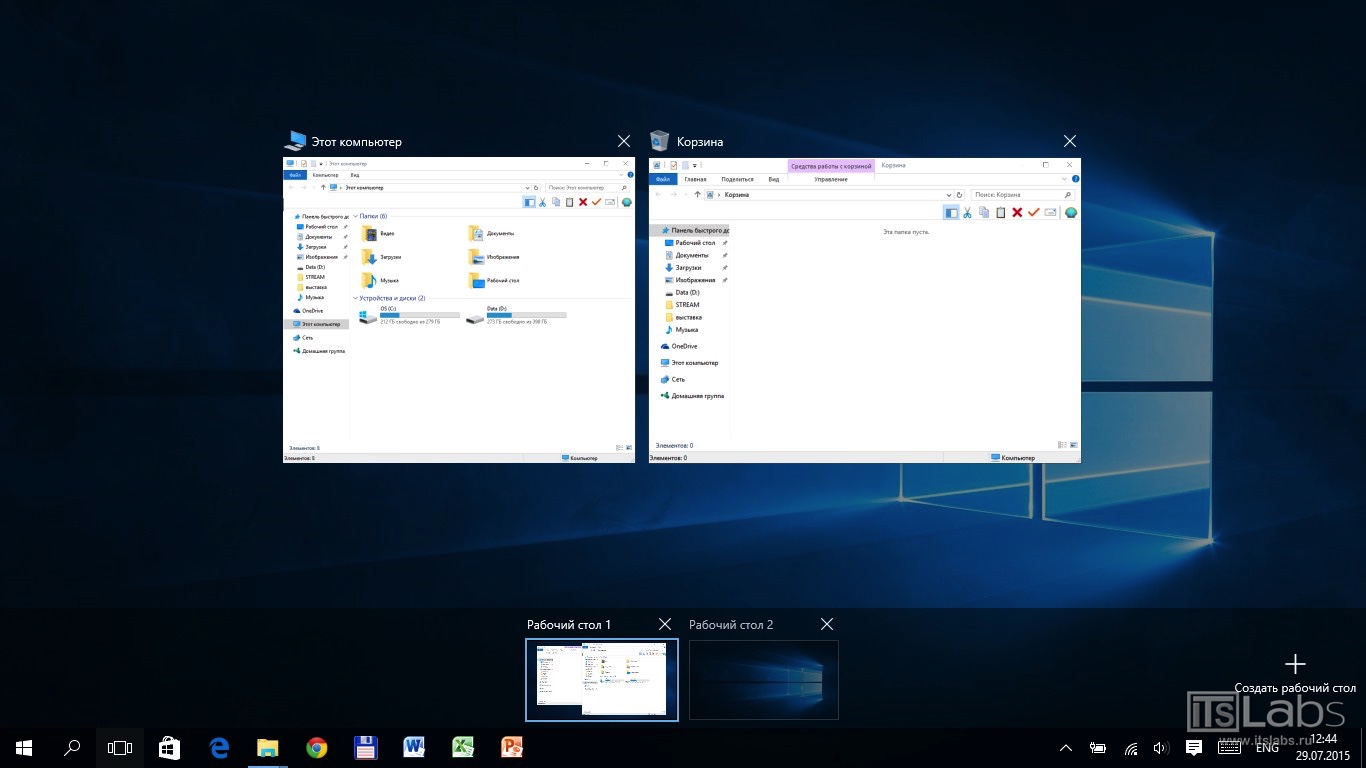
Task: Close the Корзина window in Task View
Action: [1070, 142]
